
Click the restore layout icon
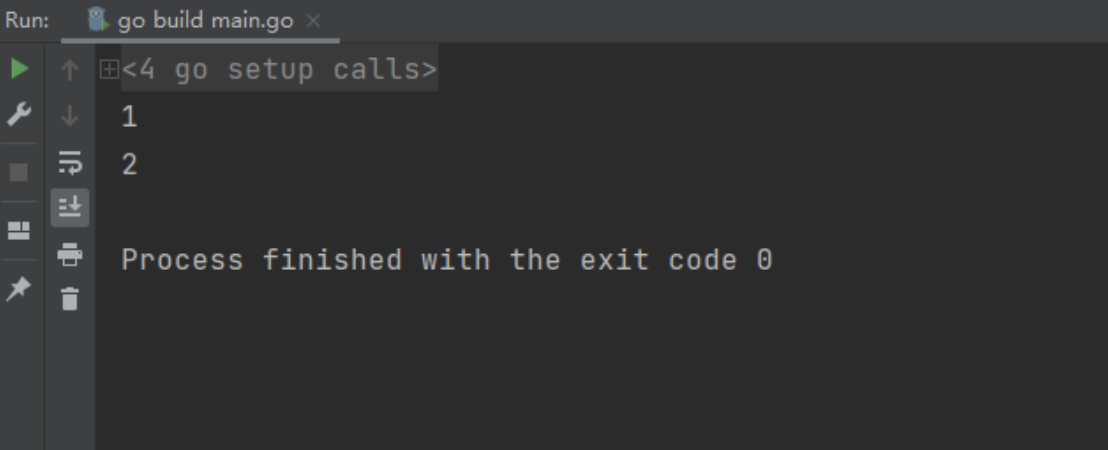point(19,230)
